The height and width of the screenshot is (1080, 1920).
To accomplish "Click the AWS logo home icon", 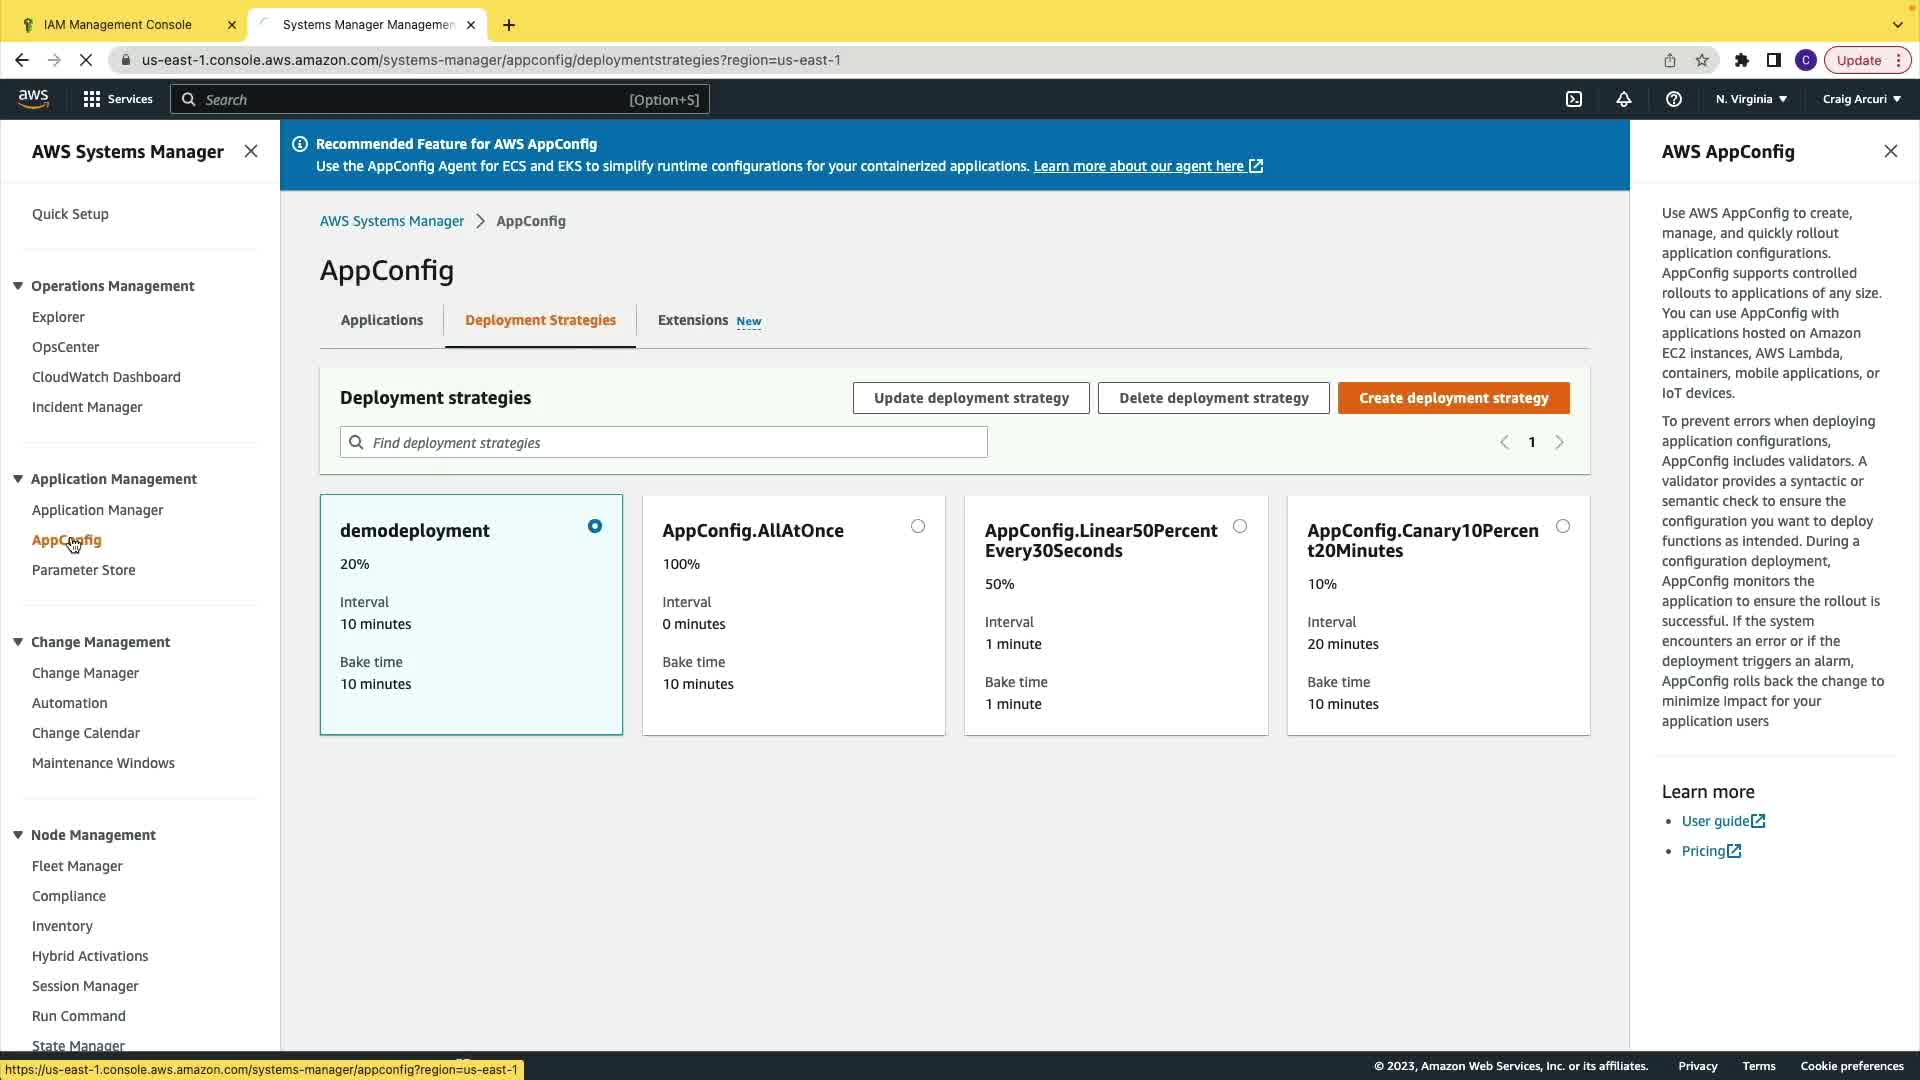I will click(33, 98).
